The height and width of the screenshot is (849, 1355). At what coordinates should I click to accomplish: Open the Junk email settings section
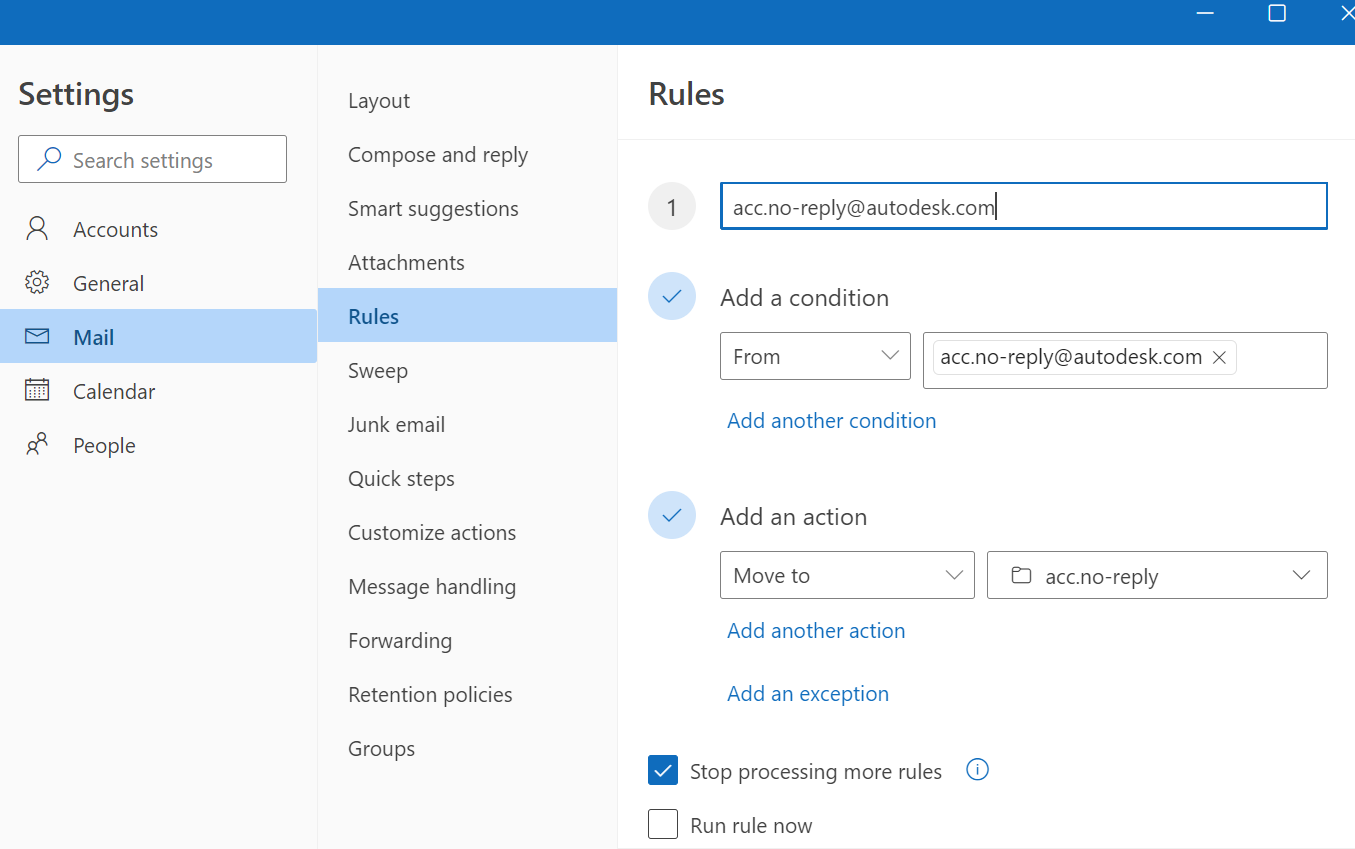[396, 424]
